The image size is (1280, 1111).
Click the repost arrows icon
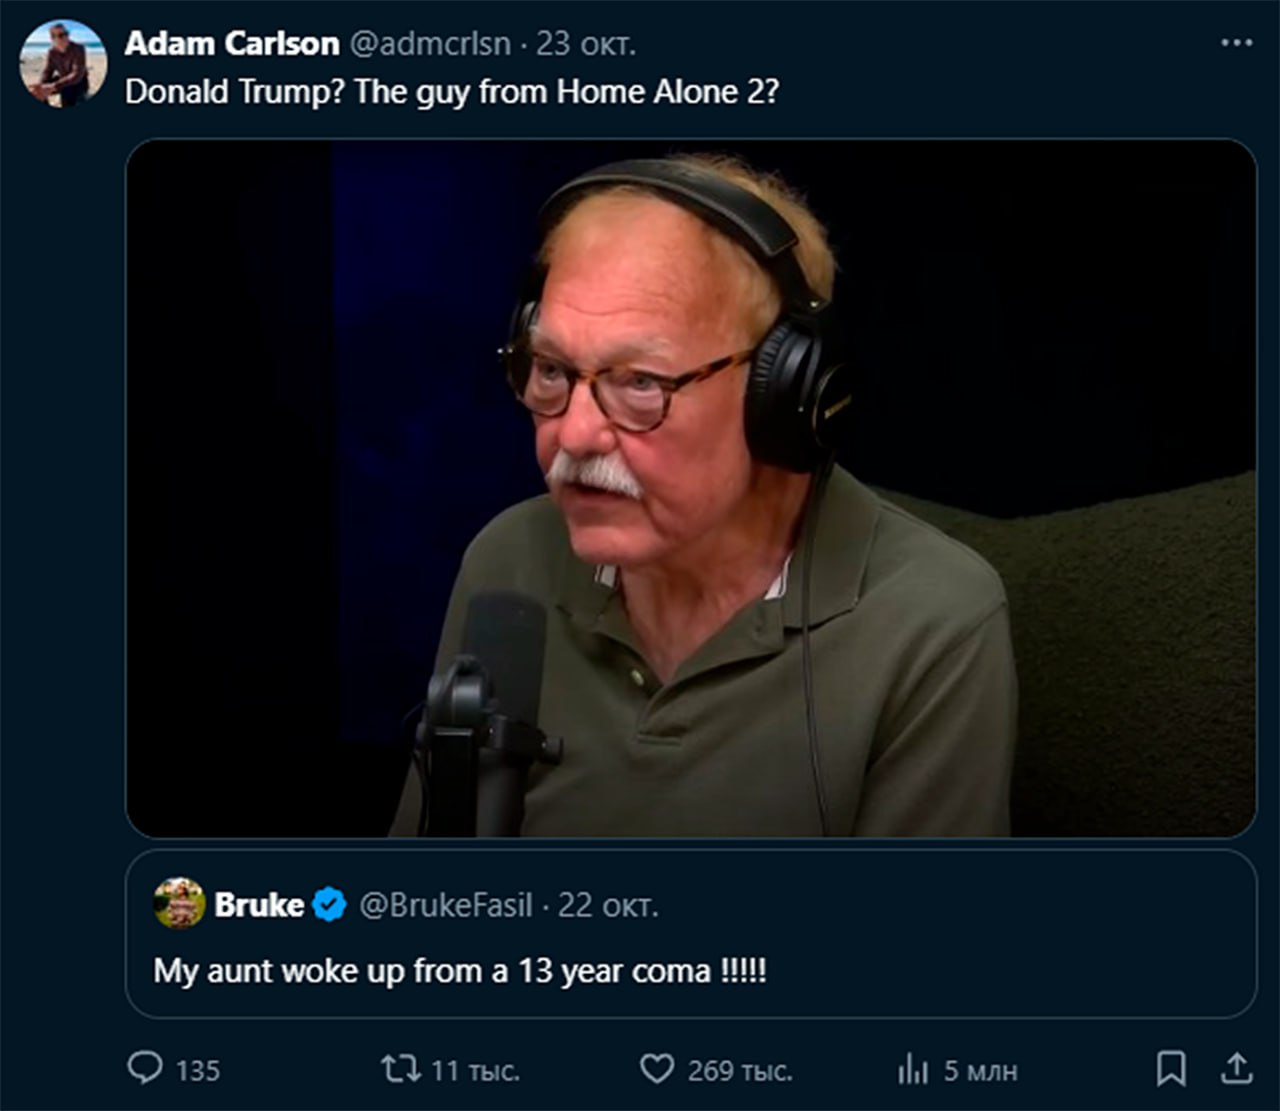[x=400, y=1069]
